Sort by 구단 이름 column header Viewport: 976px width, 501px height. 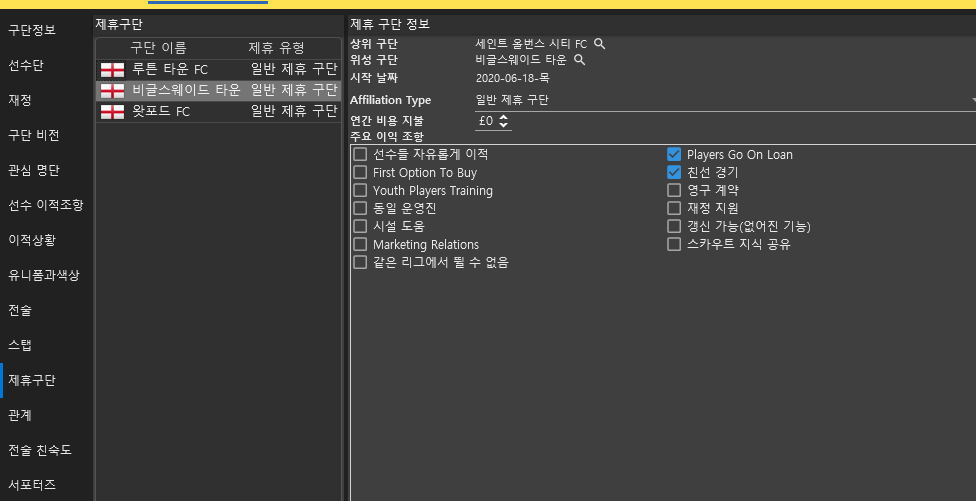158,48
